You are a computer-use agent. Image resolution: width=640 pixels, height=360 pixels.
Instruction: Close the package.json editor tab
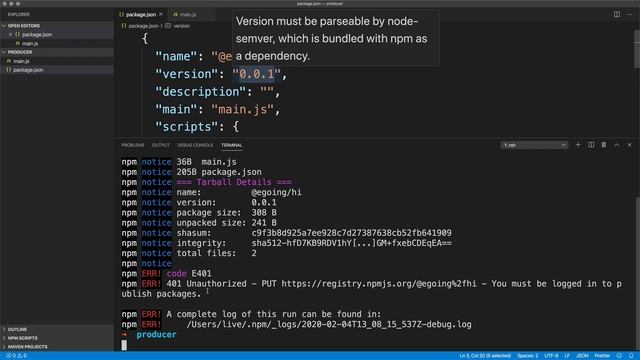(x=161, y=14)
